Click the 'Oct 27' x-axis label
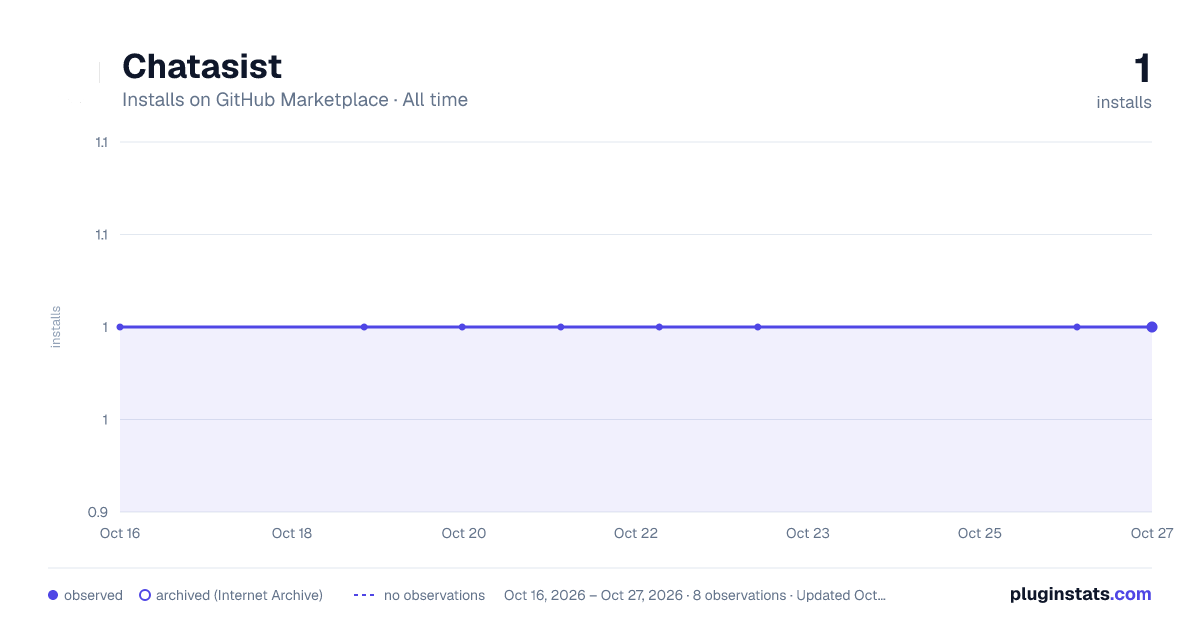The image size is (1200, 630). point(1151,533)
